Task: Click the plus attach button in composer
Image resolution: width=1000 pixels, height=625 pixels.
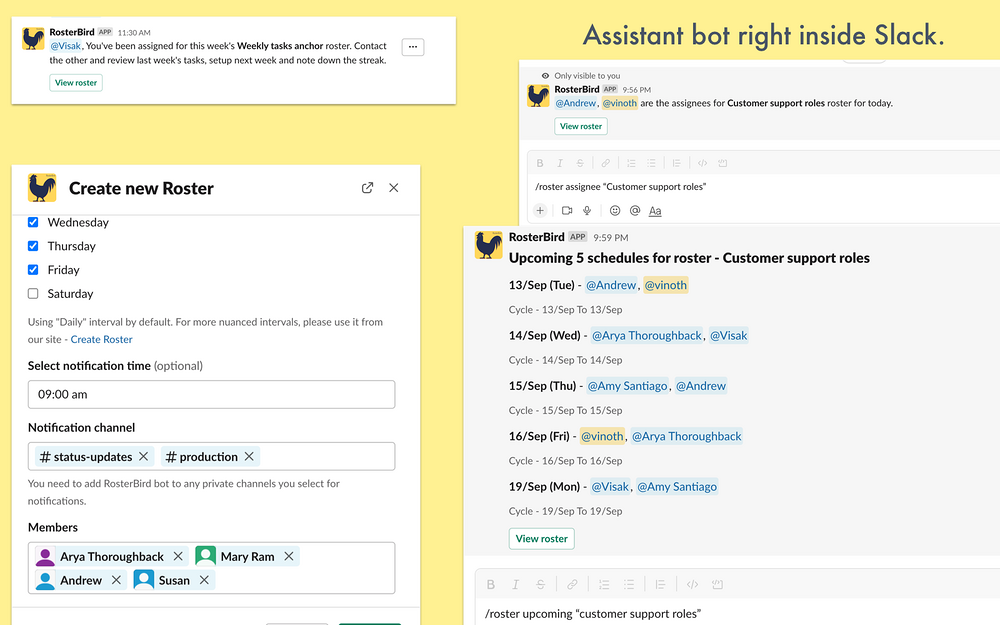Action: click(x=540, y=210)
